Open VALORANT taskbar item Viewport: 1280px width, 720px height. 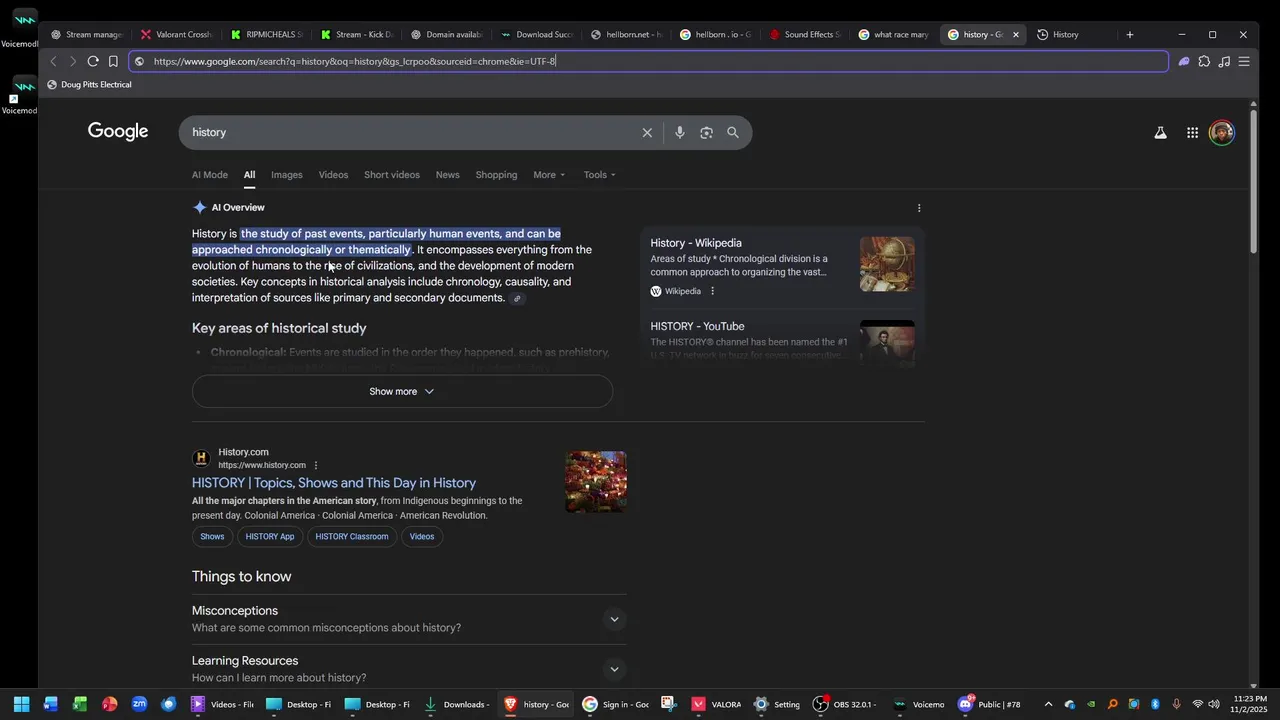pos(717,704)
